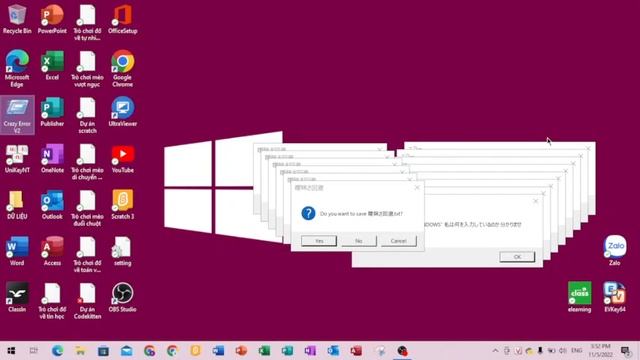Show hidden system tray icons
This screenshot has height=360, width=640.
point(495,351)
